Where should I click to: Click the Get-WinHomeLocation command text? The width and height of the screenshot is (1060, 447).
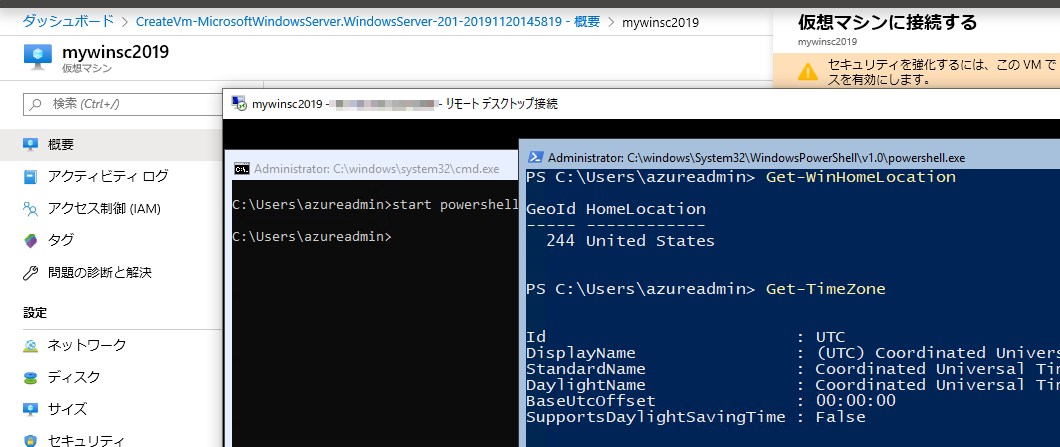[x=861, y=177]
